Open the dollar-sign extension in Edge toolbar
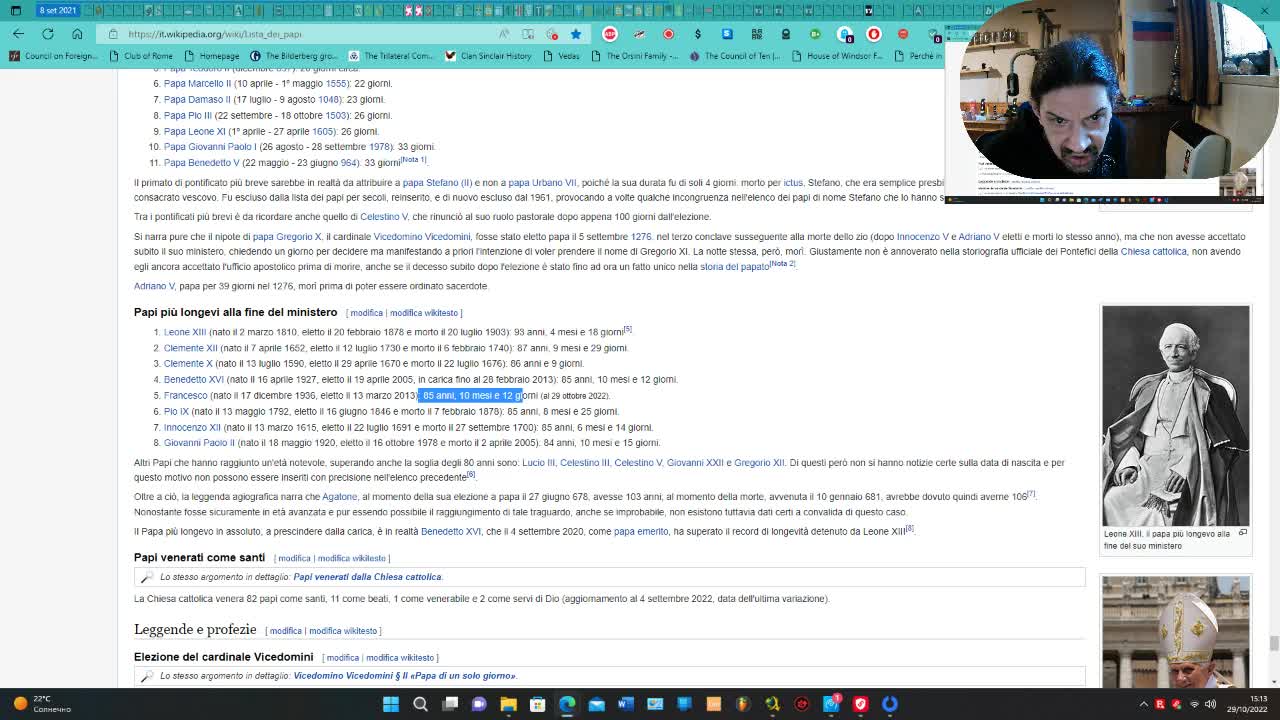This screenshot has height=720, width=1280. pos(698,34)
